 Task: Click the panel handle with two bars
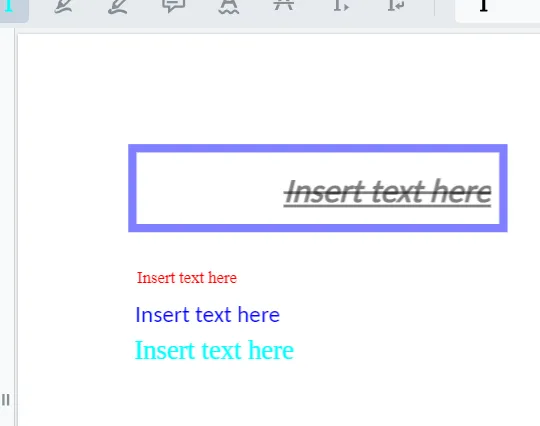(6, 400)
